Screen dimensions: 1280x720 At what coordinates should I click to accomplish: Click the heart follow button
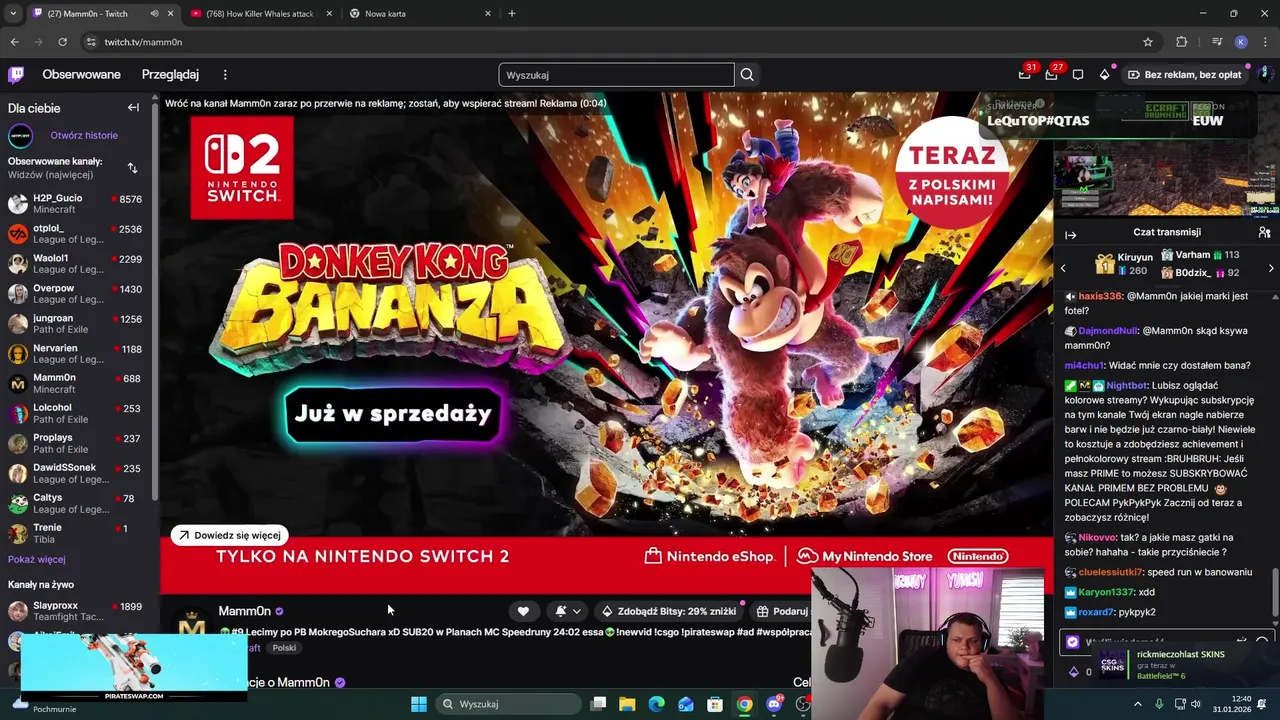pos(523,611)
